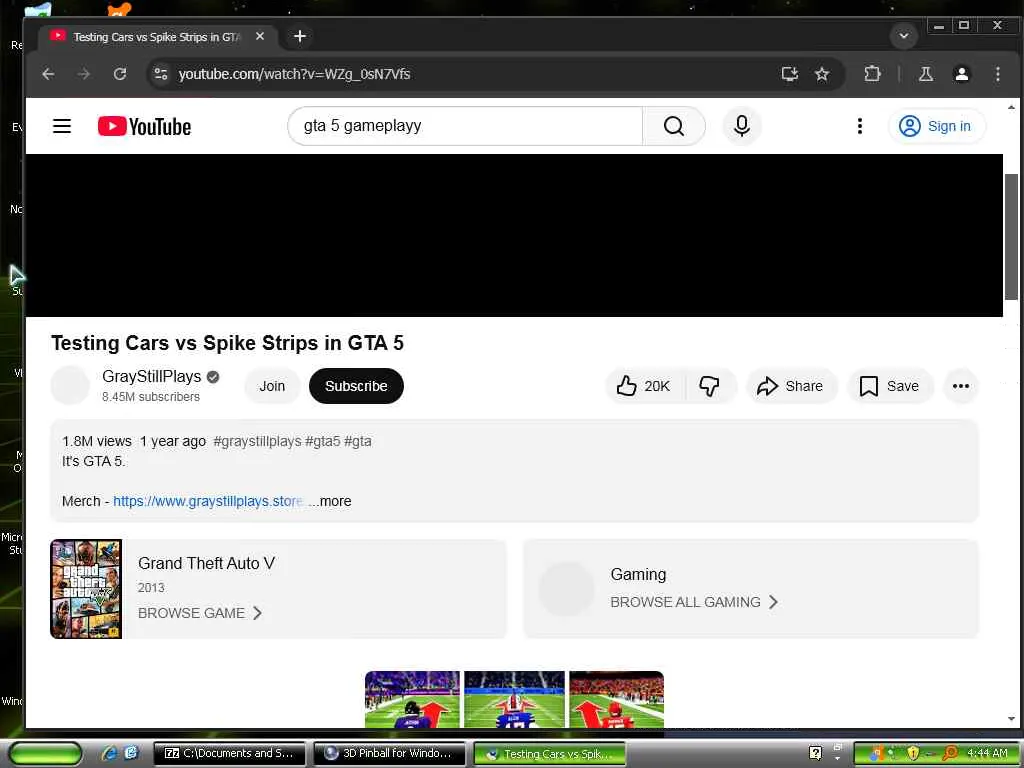
Task: Save the video to a playlist
Action: (x=889, y=386)
